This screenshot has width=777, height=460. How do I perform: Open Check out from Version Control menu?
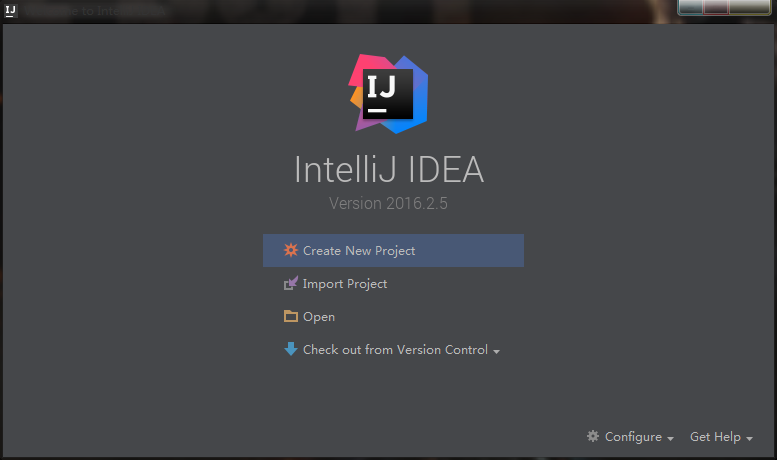tap(395, 350)
